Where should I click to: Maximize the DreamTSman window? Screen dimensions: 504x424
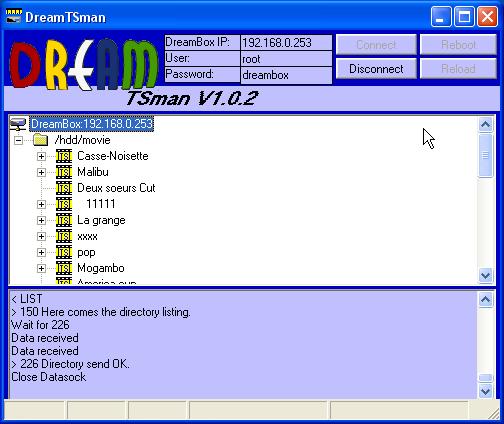[464, 16]
